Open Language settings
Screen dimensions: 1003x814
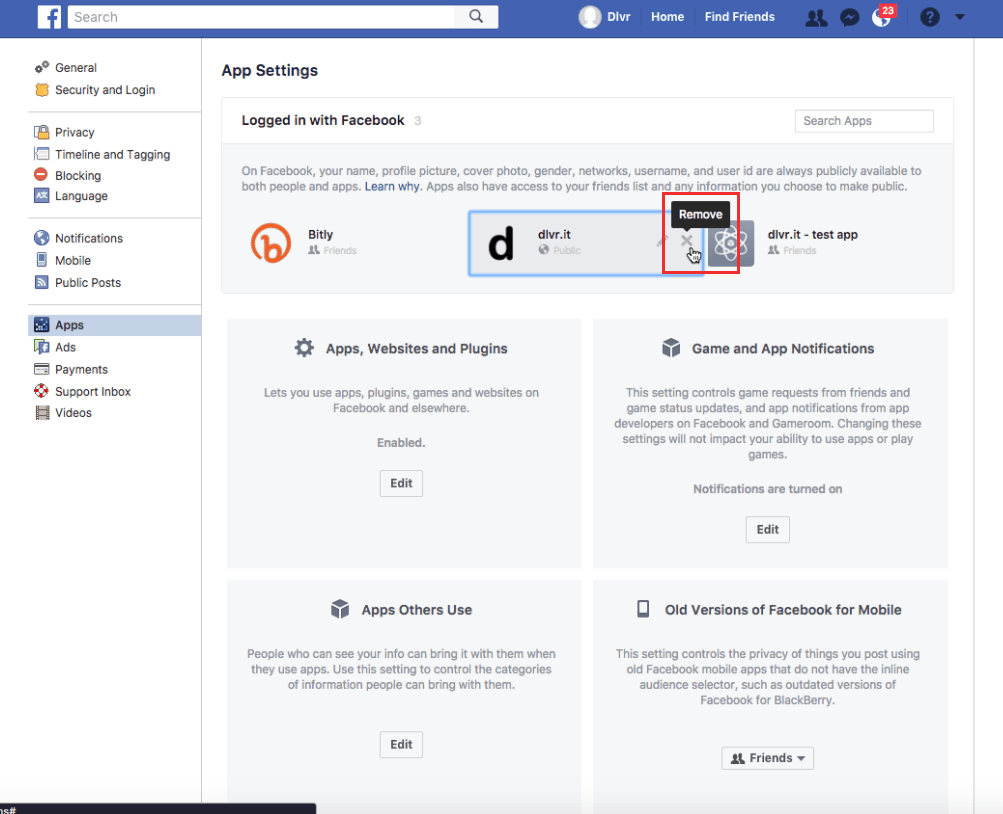[81, 196]
